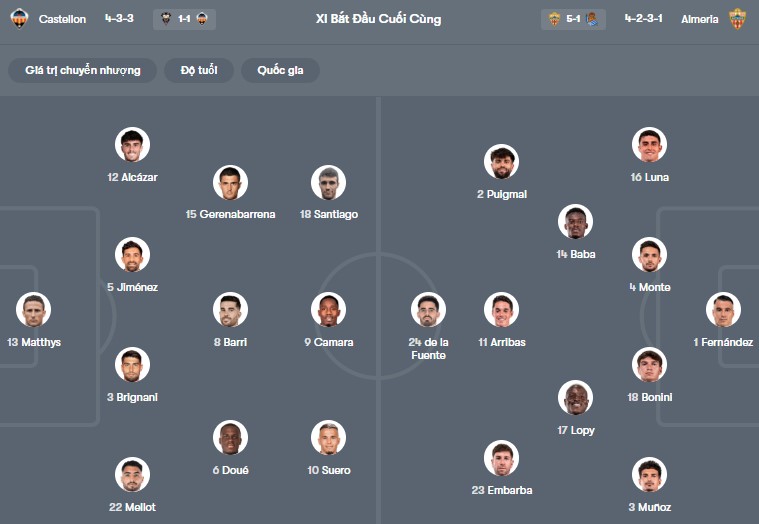Image resolution: width=759 pixels, height=524 pixels.
Task: Toggle the Quốc gia filter
Action: [280, 70]
